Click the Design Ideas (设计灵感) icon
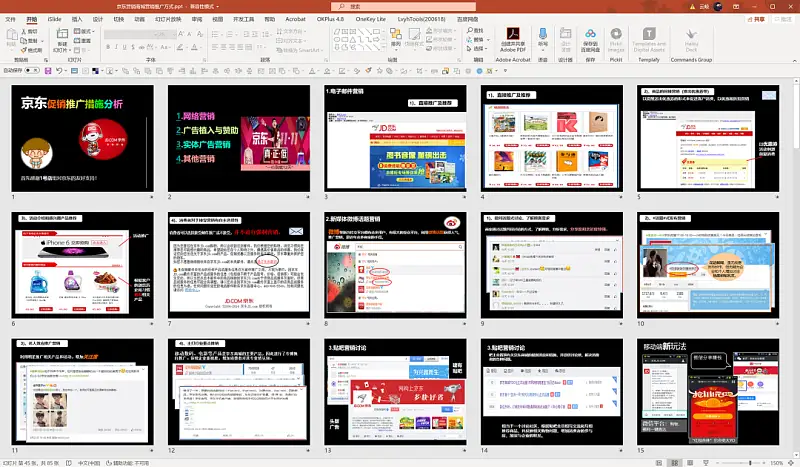This screenshot has width=800, height=467. [565, 34]
